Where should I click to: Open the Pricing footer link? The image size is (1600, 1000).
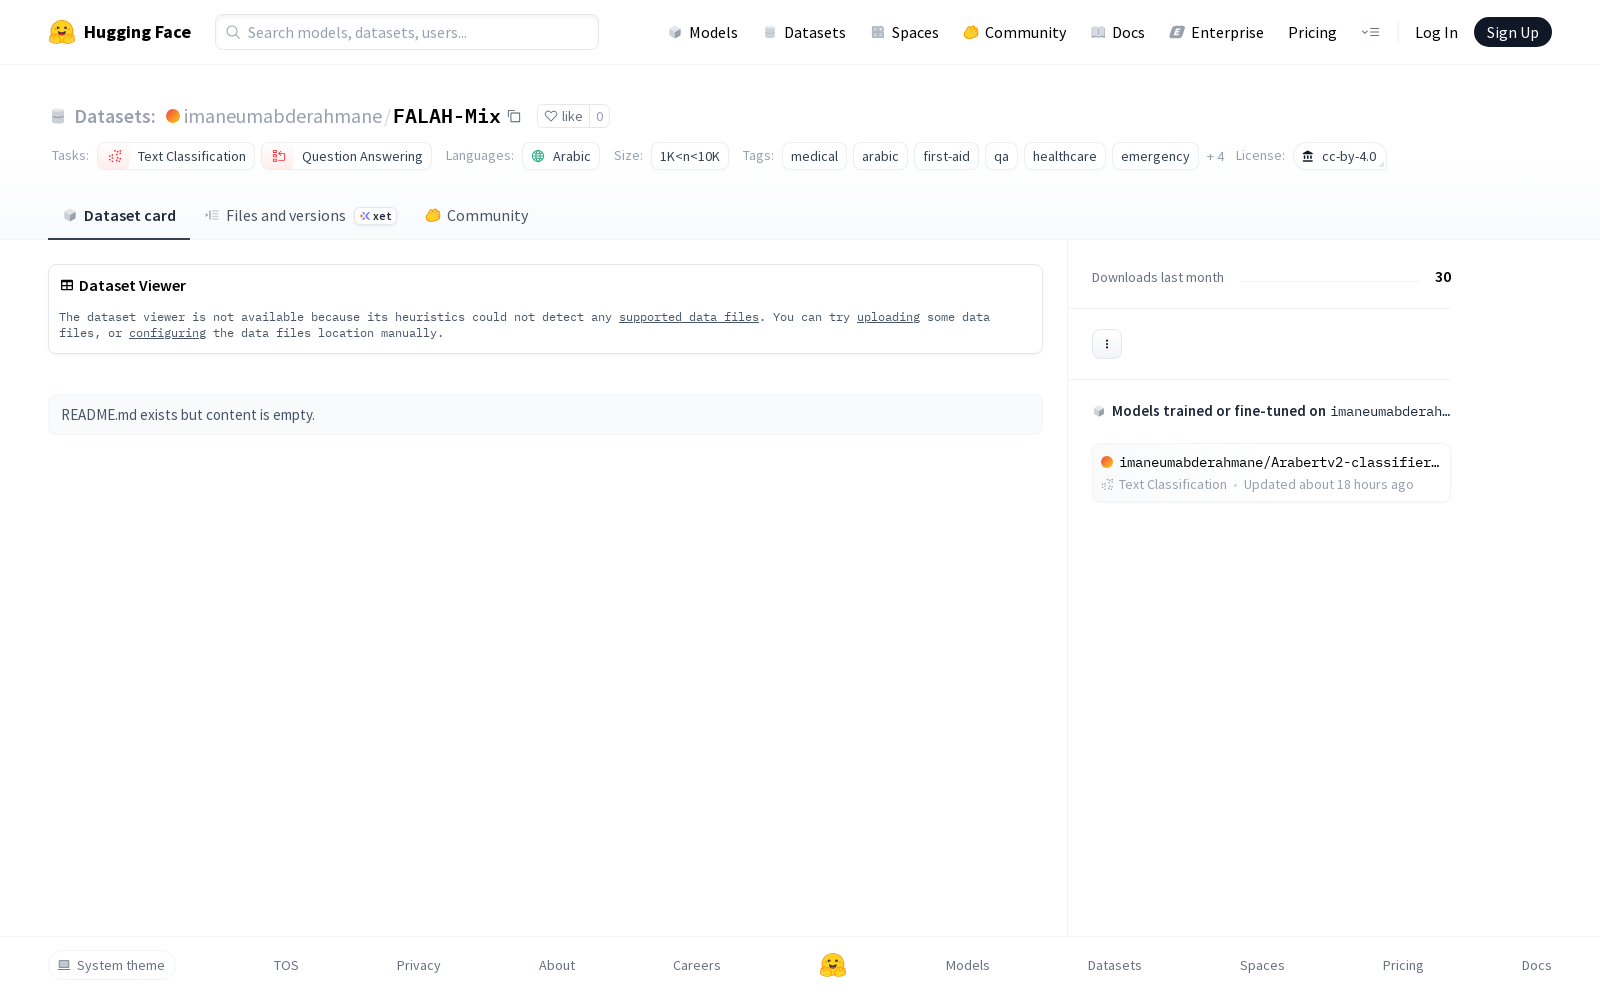pyautogui.click(x=1403, y=965)
